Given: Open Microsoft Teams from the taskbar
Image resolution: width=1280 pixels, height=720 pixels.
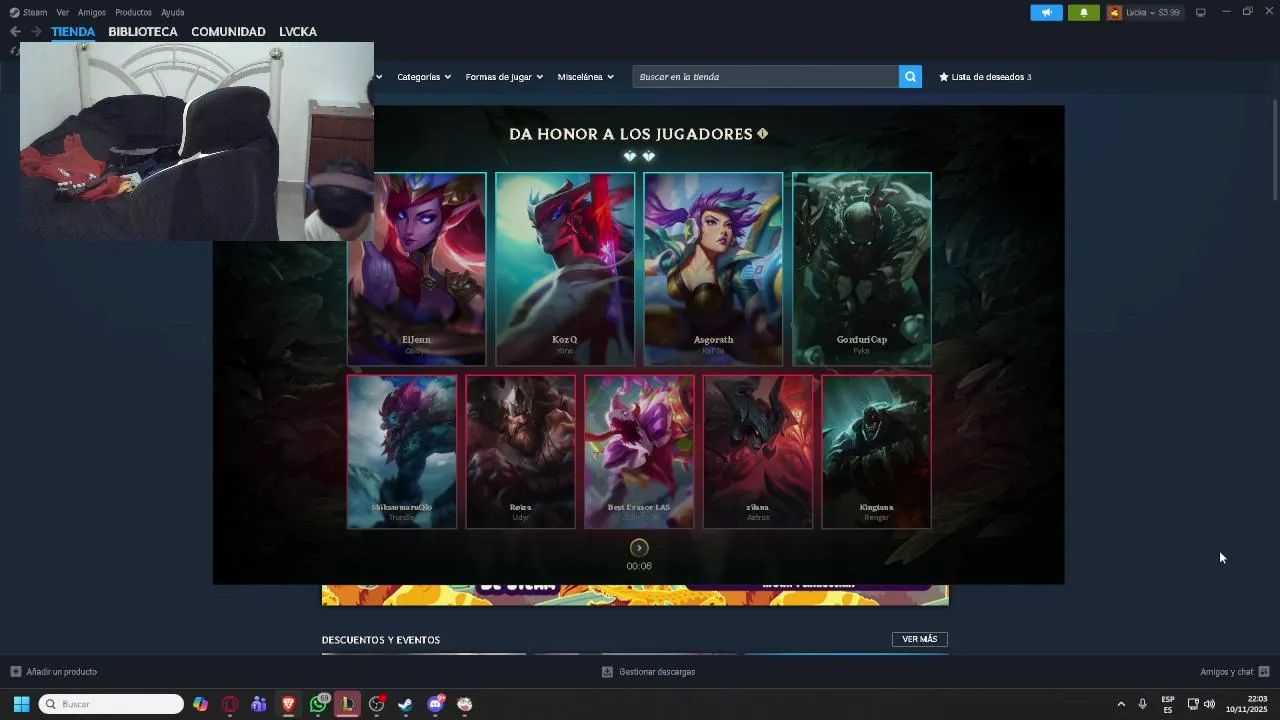Looking at the screenshot, I should pyautogui.click(x=259, y=704).
